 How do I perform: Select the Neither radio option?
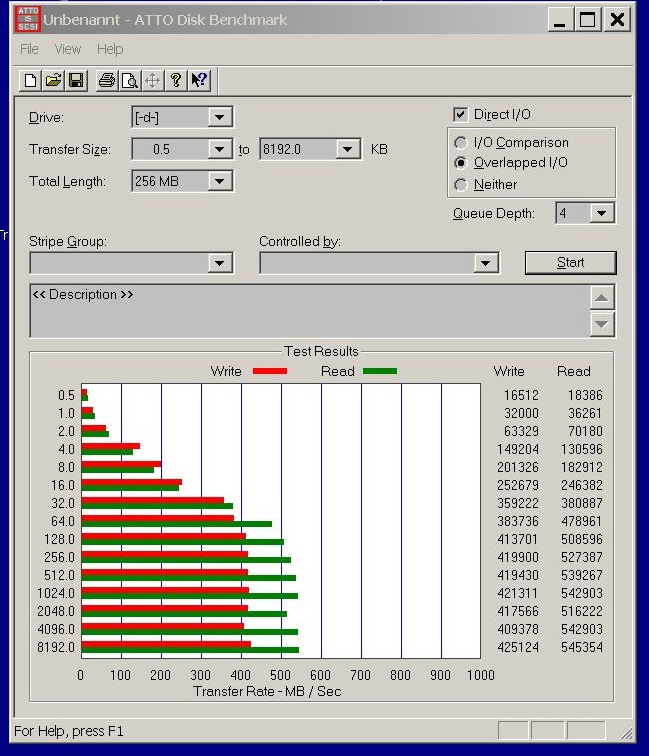pos(460,185)
